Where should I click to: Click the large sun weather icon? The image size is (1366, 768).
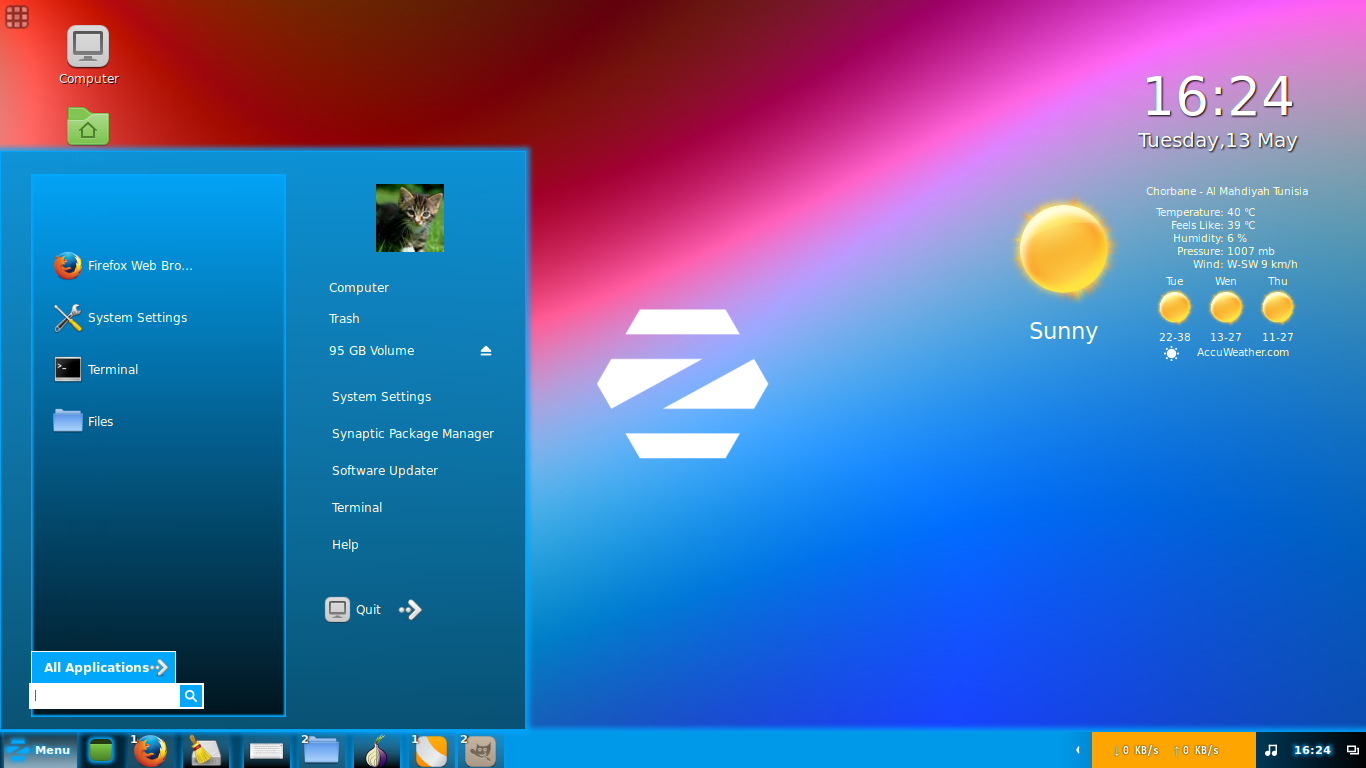pos(1063,249)
